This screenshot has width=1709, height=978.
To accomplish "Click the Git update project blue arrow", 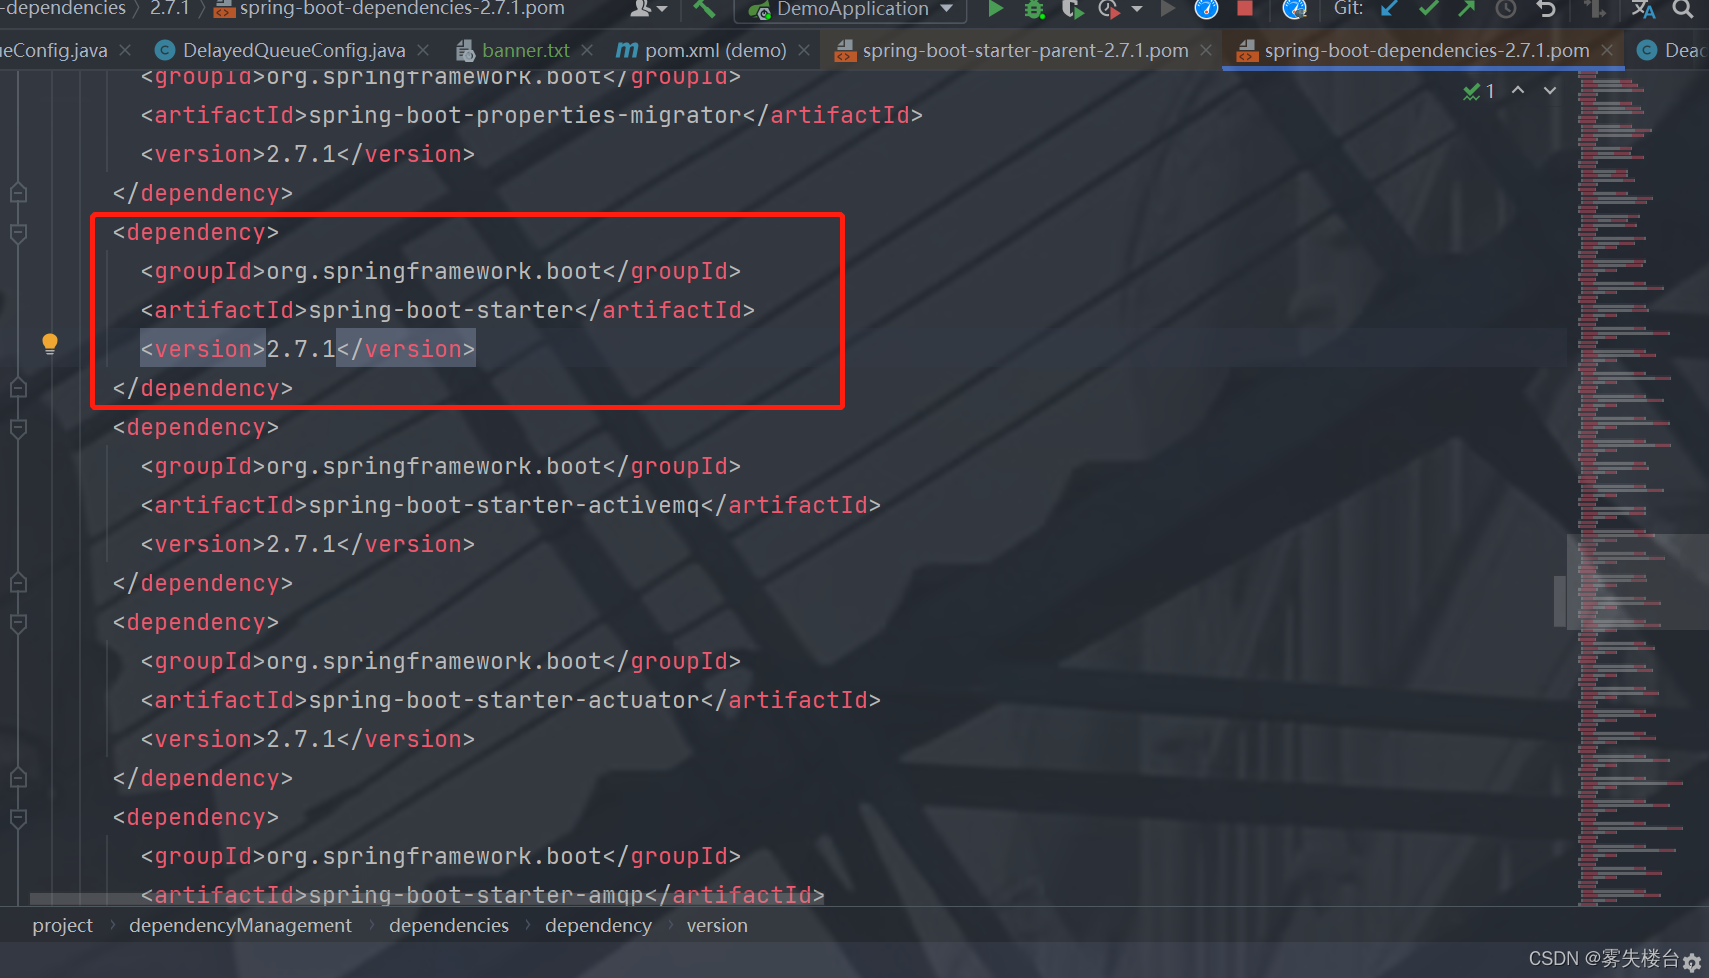I will [x=1389, y=9].
